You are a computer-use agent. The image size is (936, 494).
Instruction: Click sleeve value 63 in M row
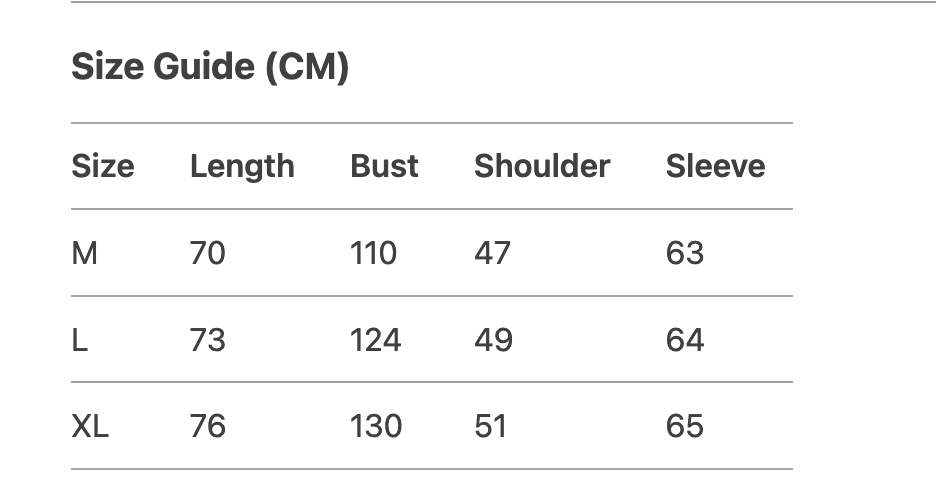pos(685,254)
